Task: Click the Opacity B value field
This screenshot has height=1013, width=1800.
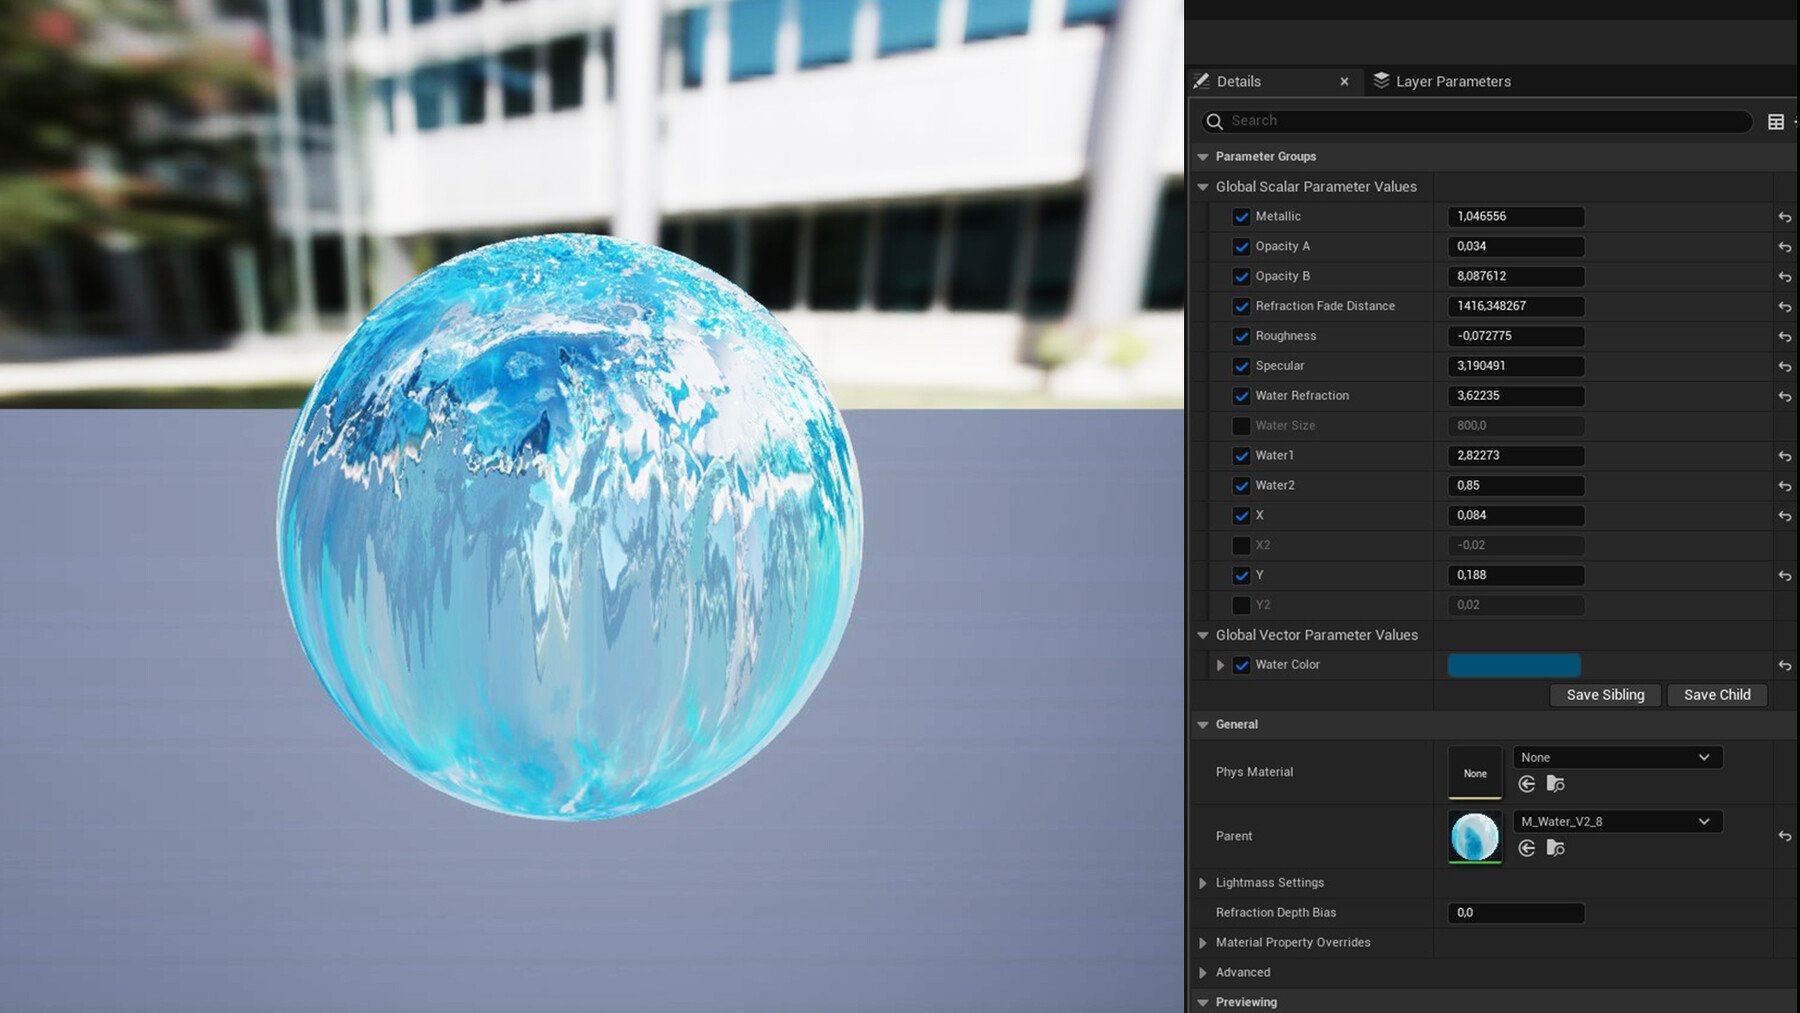Action: pos(1516,276)
